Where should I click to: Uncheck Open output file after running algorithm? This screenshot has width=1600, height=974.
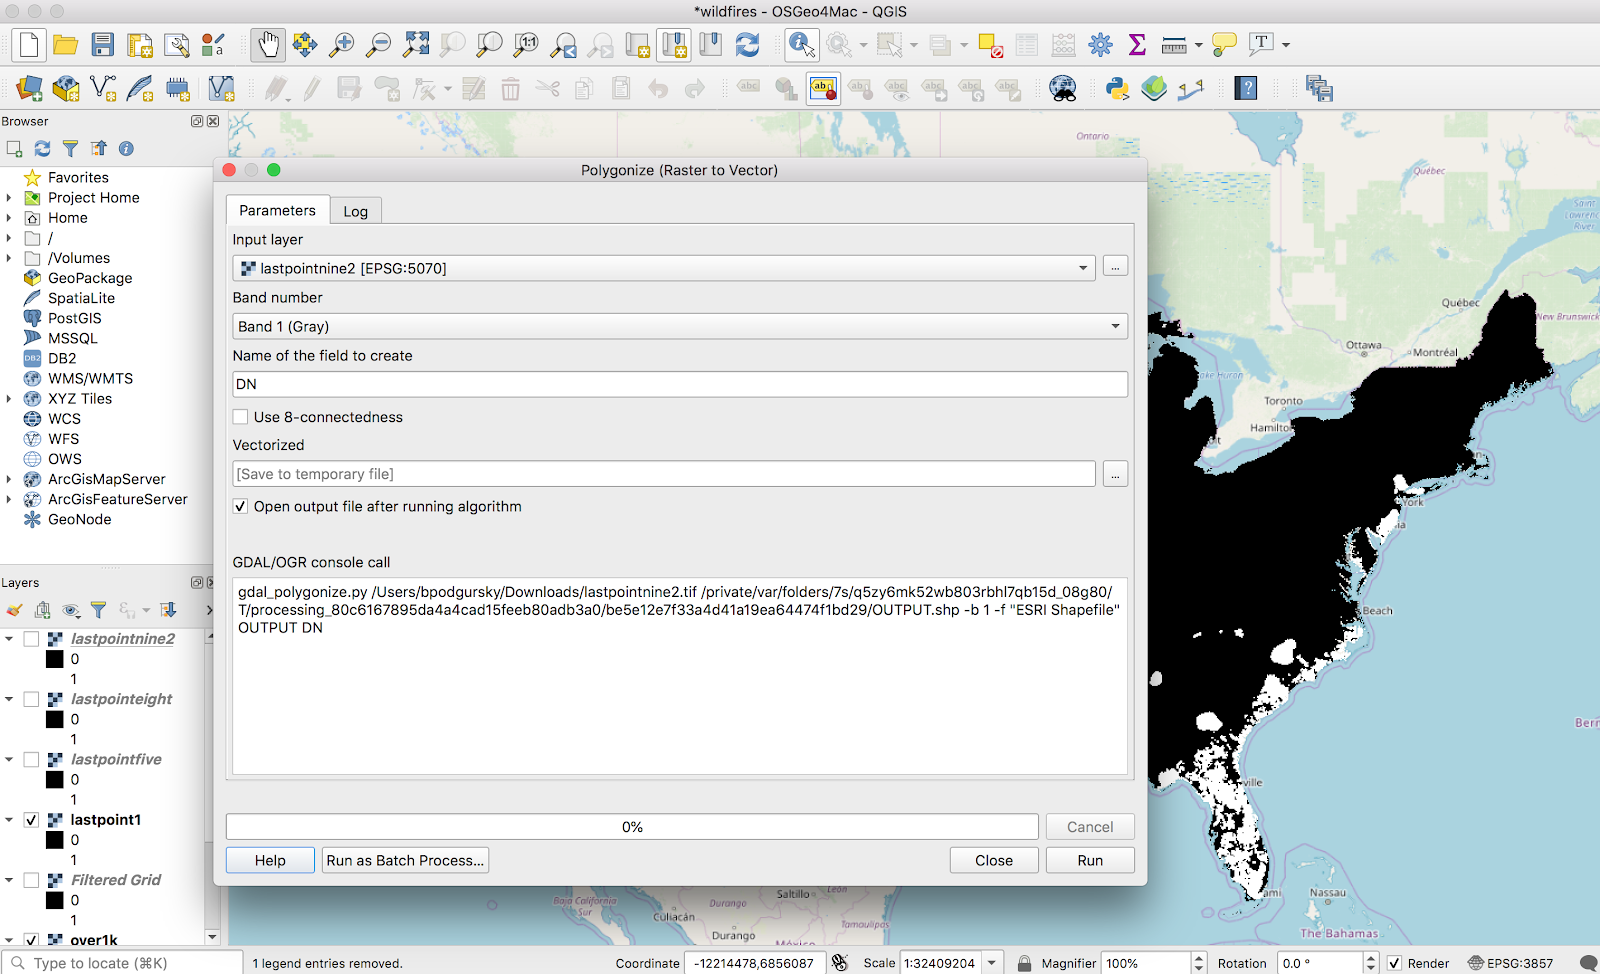(240, 507)
